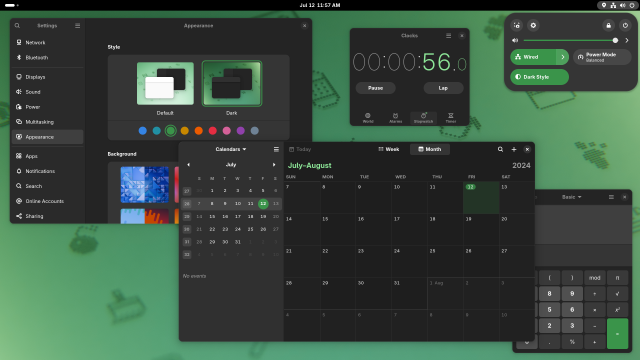Choose the orange accent color
This screenshot has width=640, height=360.
tap(199, 131)
